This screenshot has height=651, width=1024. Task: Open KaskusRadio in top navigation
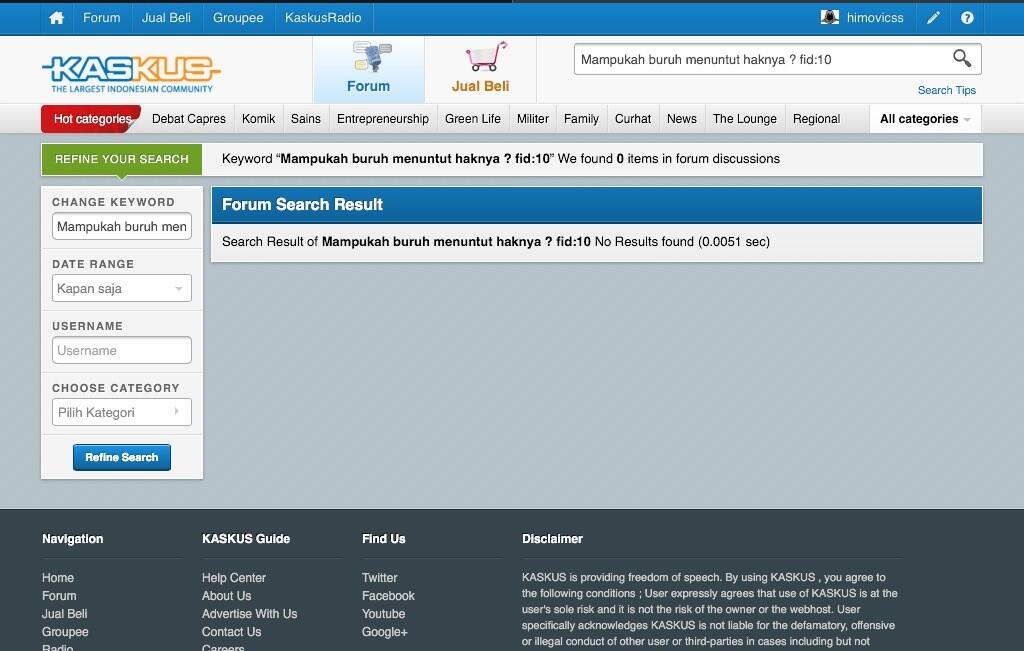[323, 18]
